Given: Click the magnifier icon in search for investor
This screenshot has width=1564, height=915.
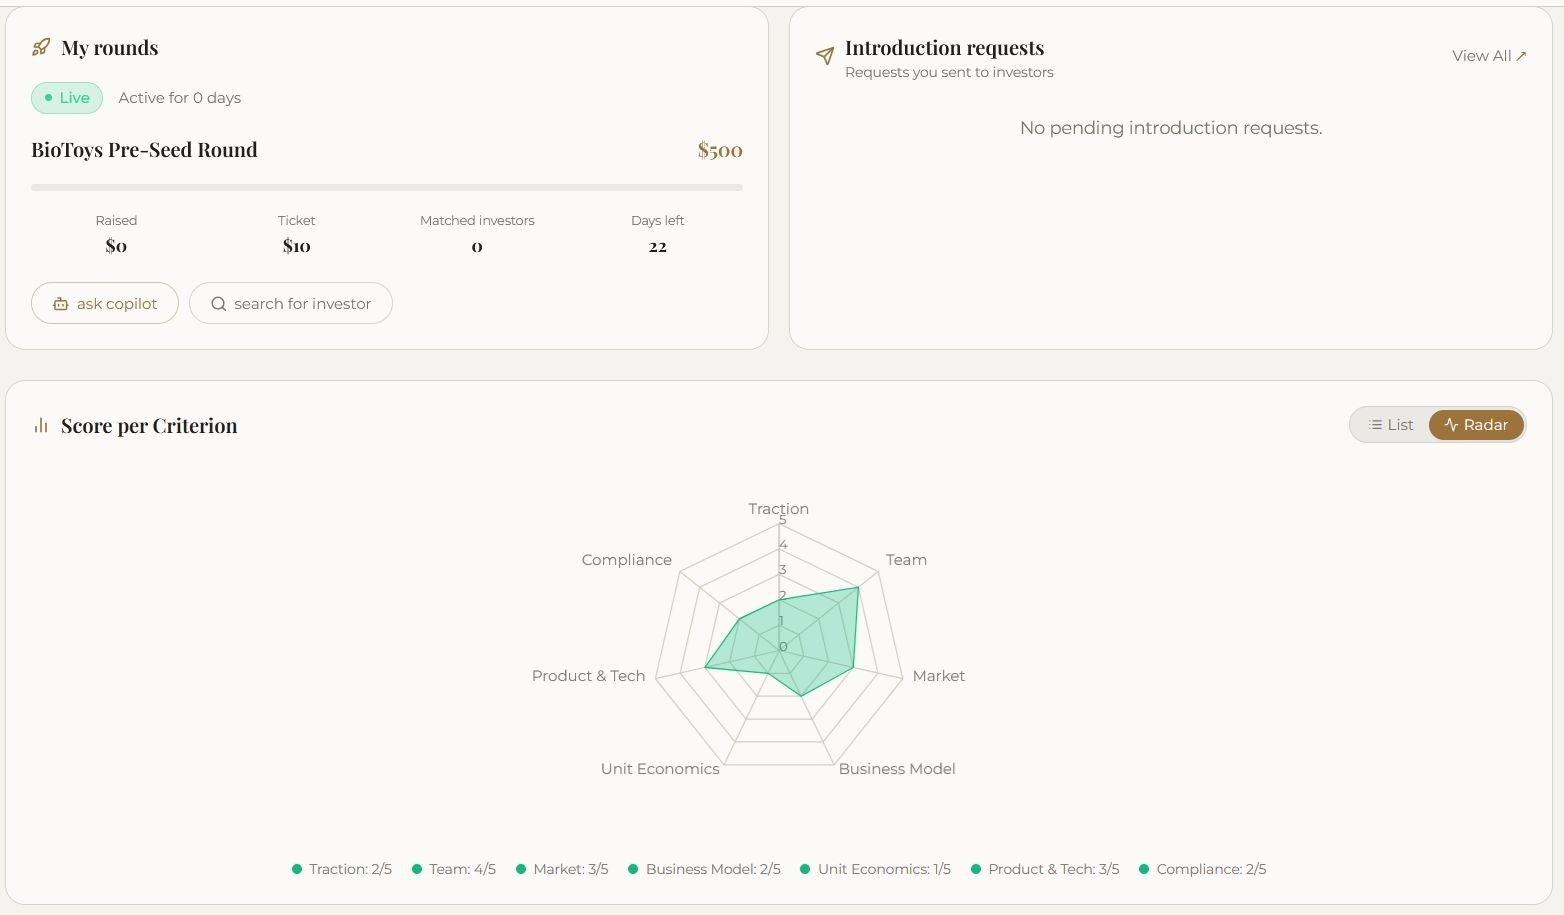Looking at the screenshot, I should coord(218,304).
